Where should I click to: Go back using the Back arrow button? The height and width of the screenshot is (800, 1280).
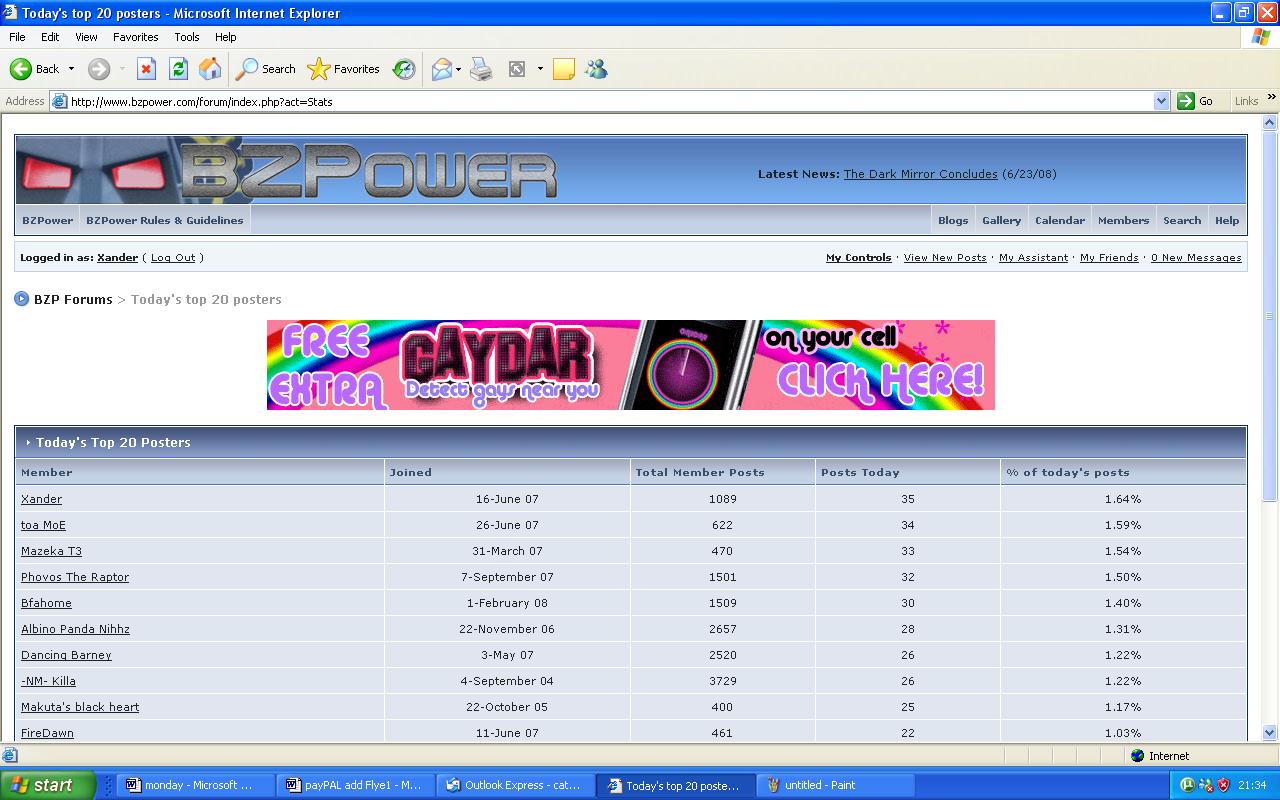[x=34, y=69]
